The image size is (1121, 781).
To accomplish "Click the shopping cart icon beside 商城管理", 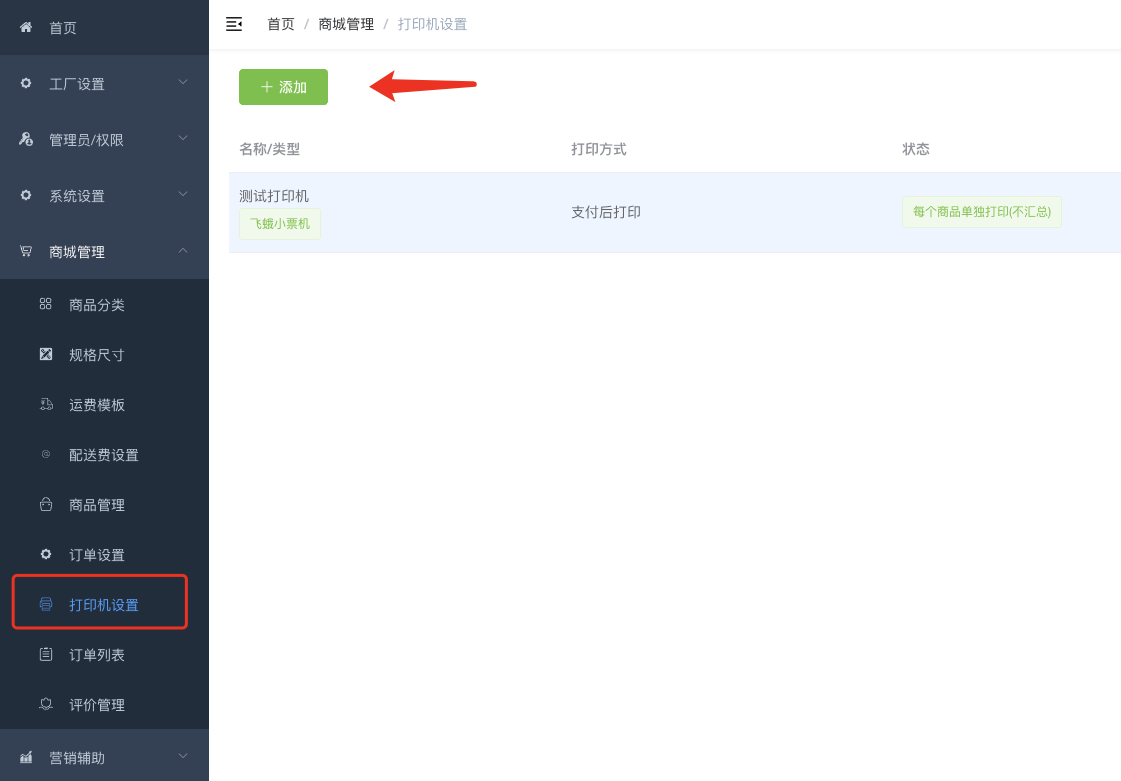I will coord(26,251).
